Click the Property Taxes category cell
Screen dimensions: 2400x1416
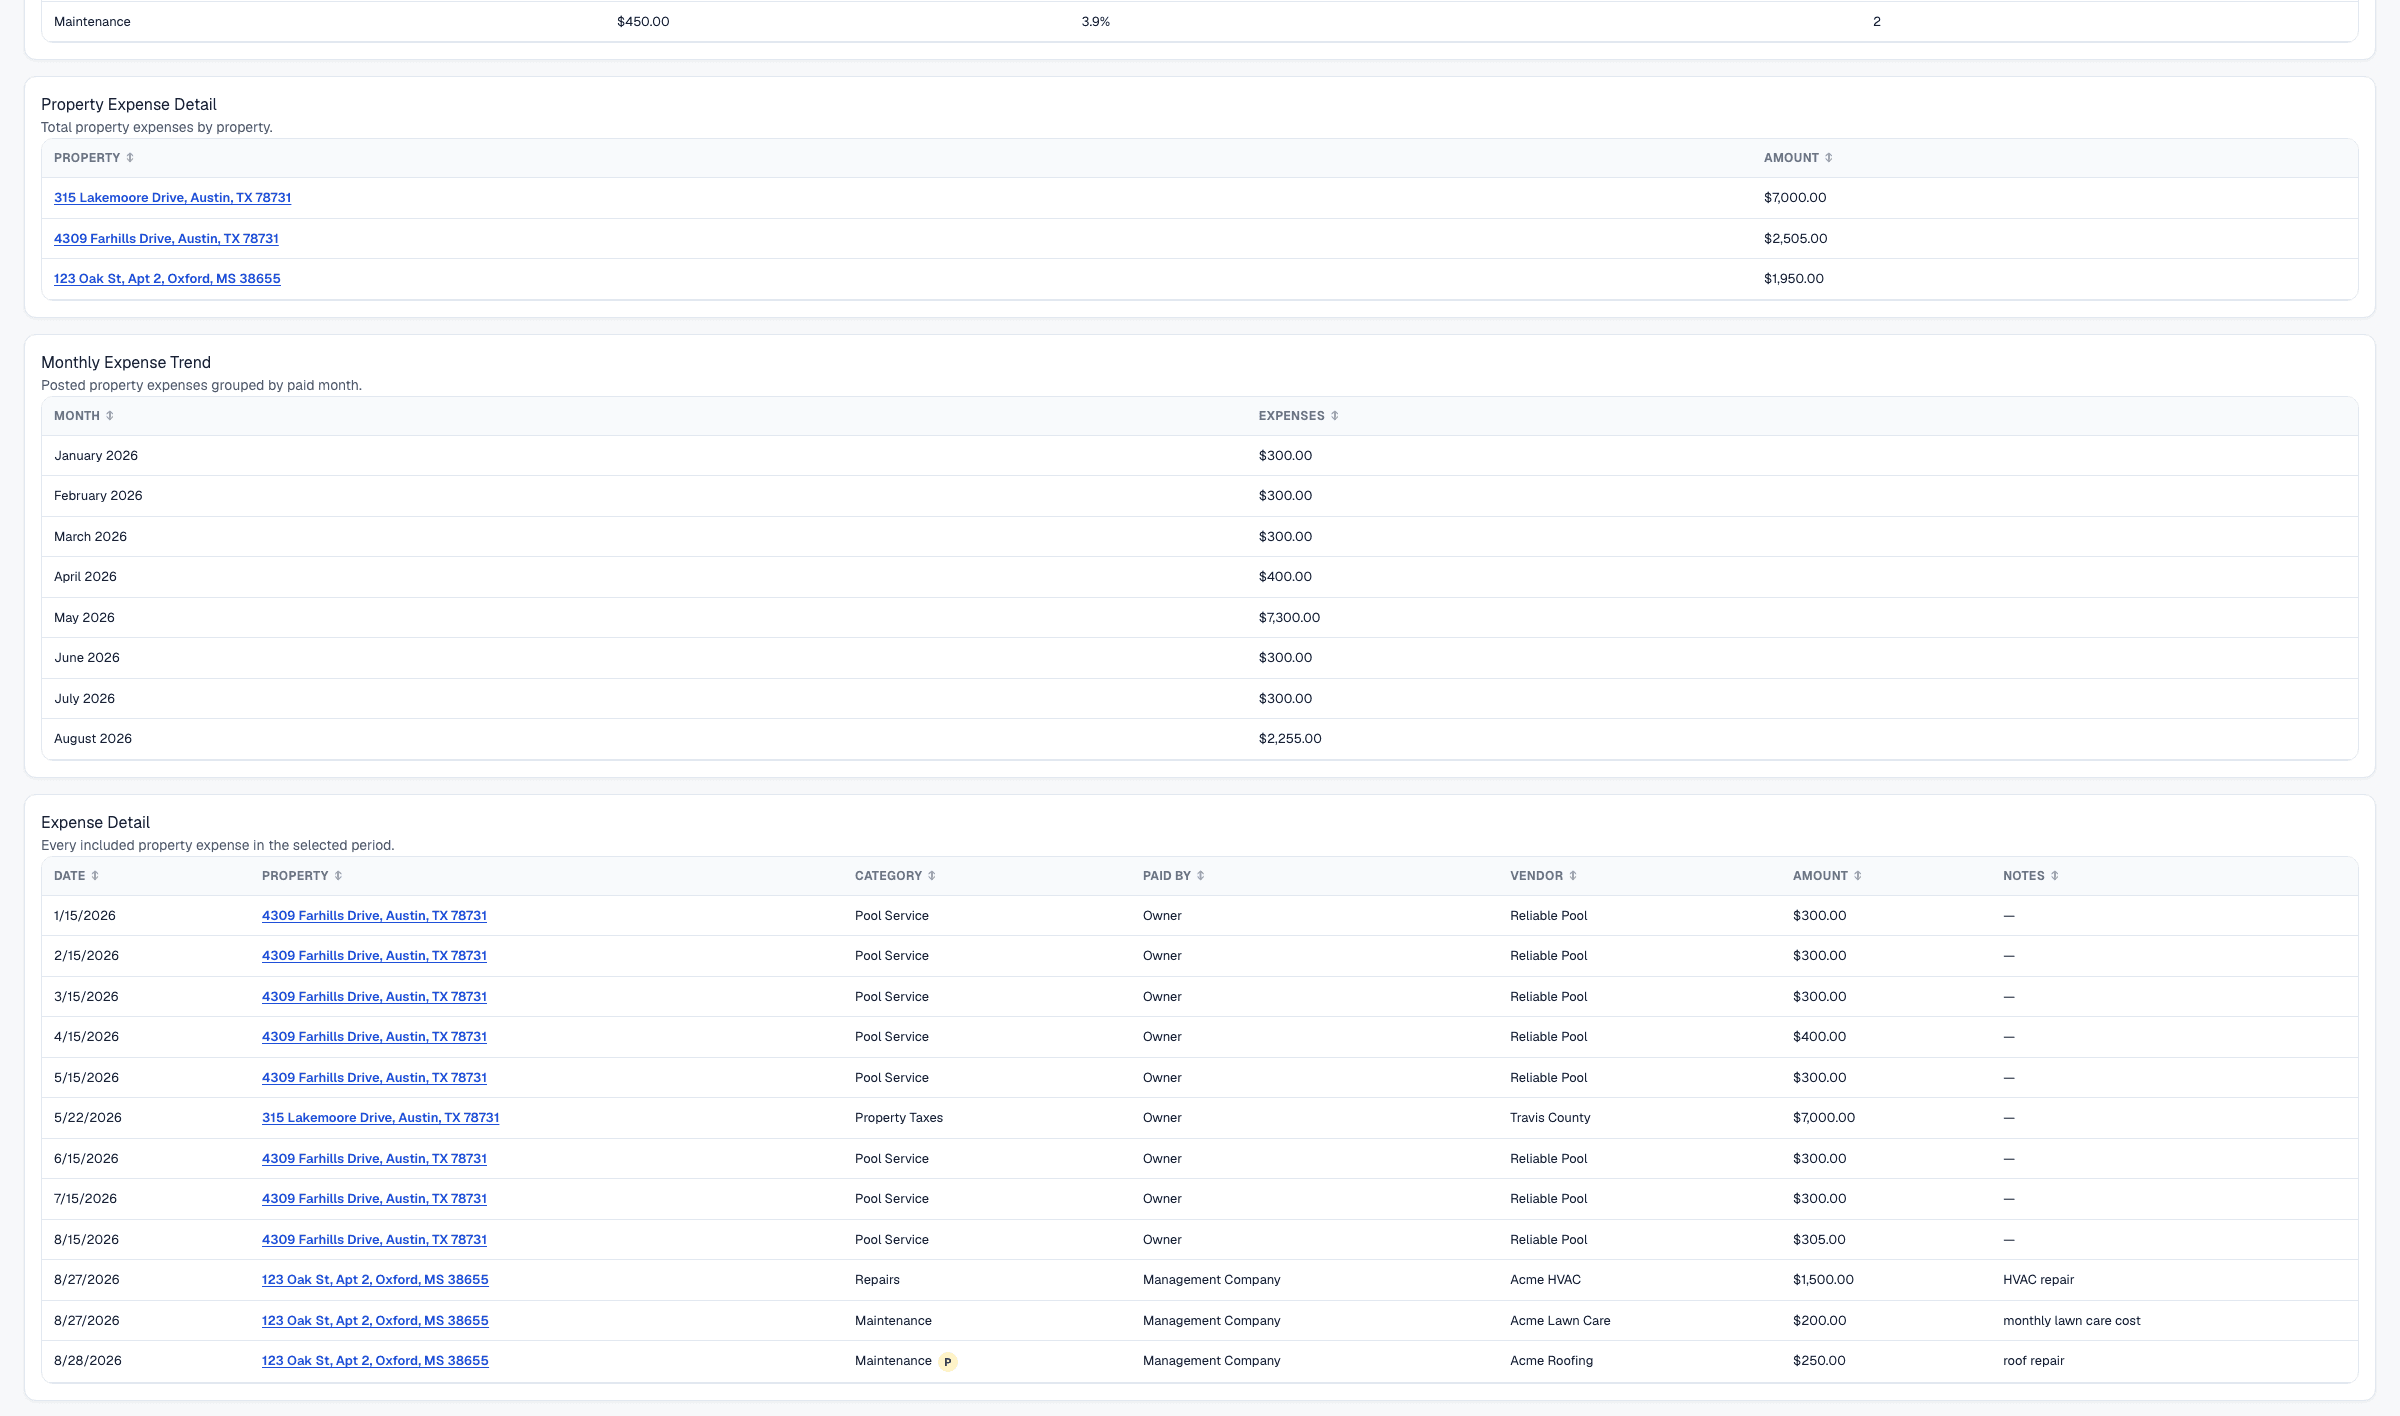(899, 1118)
